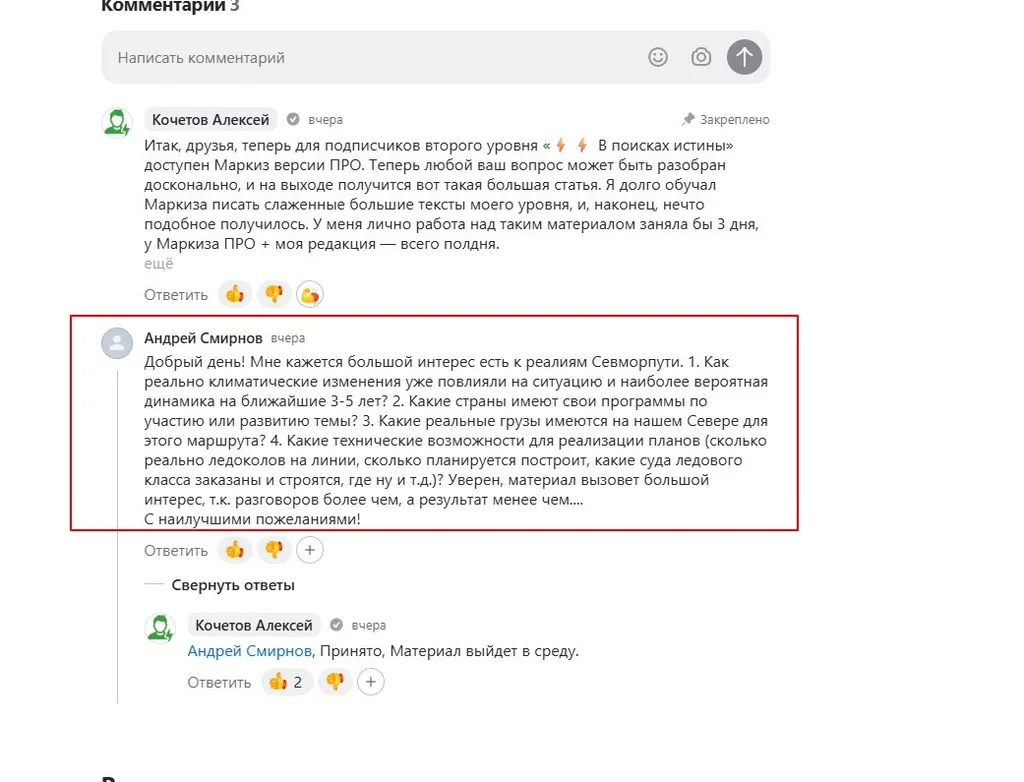The height and width of the screenshot is (782, 1024).
Task: Dislike the pinned comment about Маркиз ПРО
Action: (273, 294)
